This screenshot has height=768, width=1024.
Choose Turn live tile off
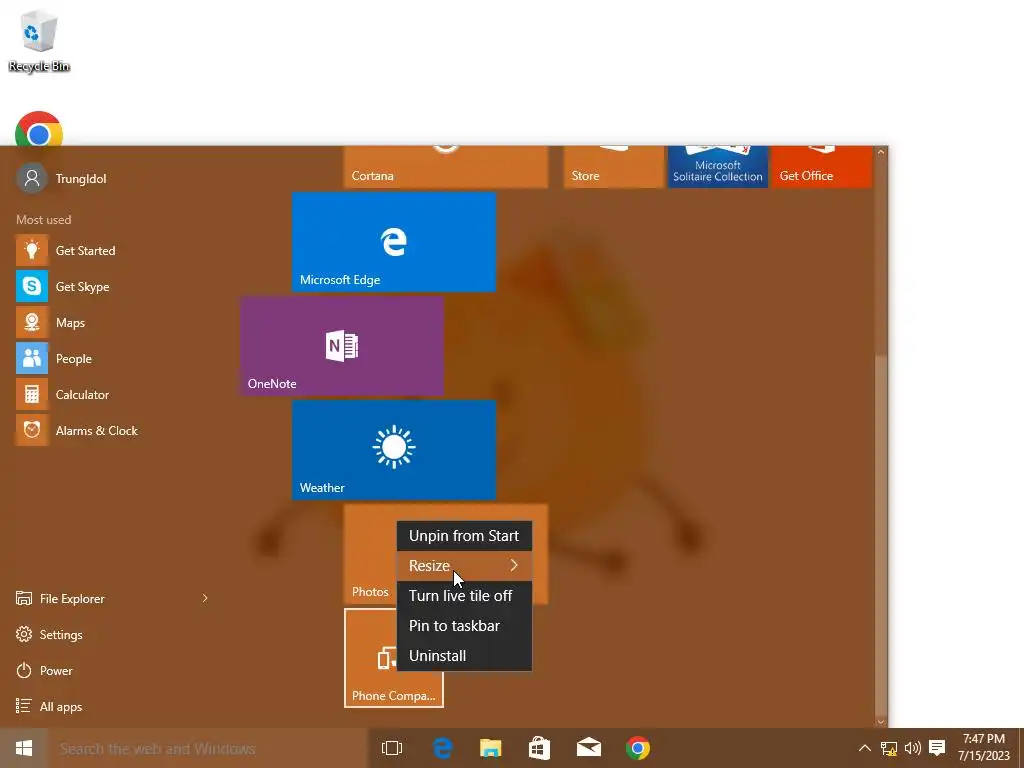coord(464,596)
